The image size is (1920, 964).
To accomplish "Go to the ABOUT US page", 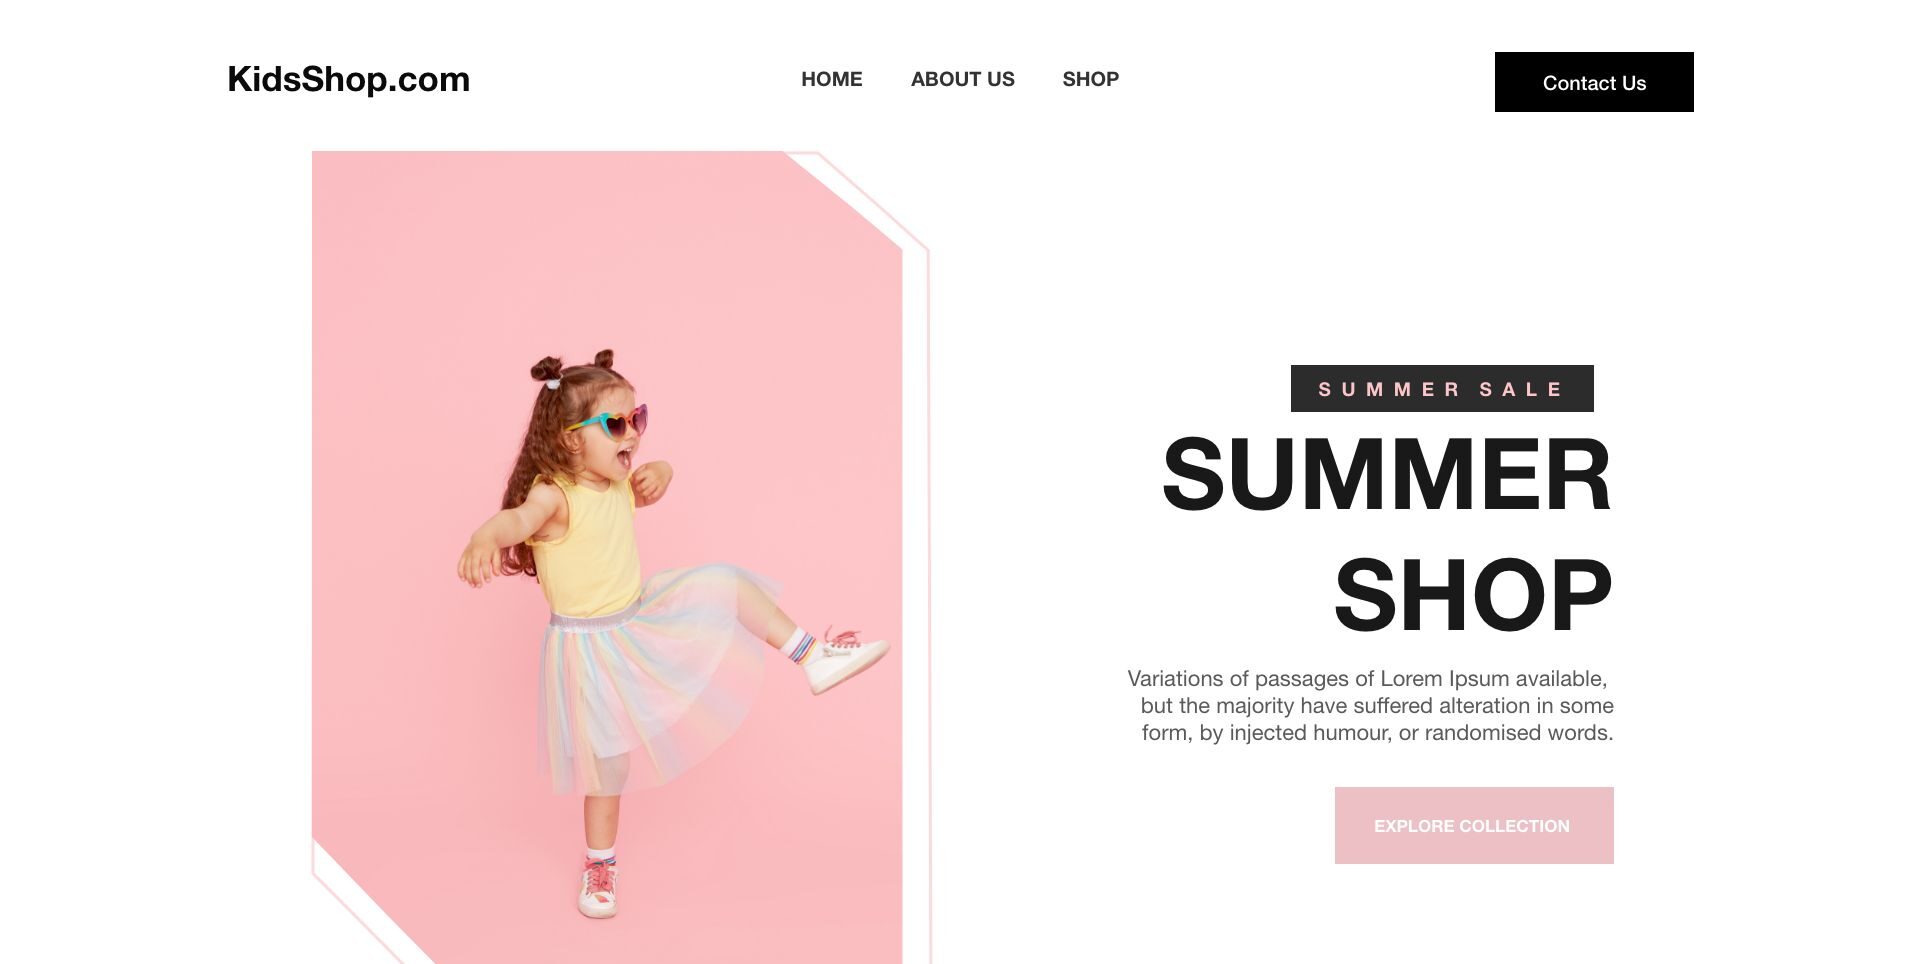I will (x=962, y=79).
